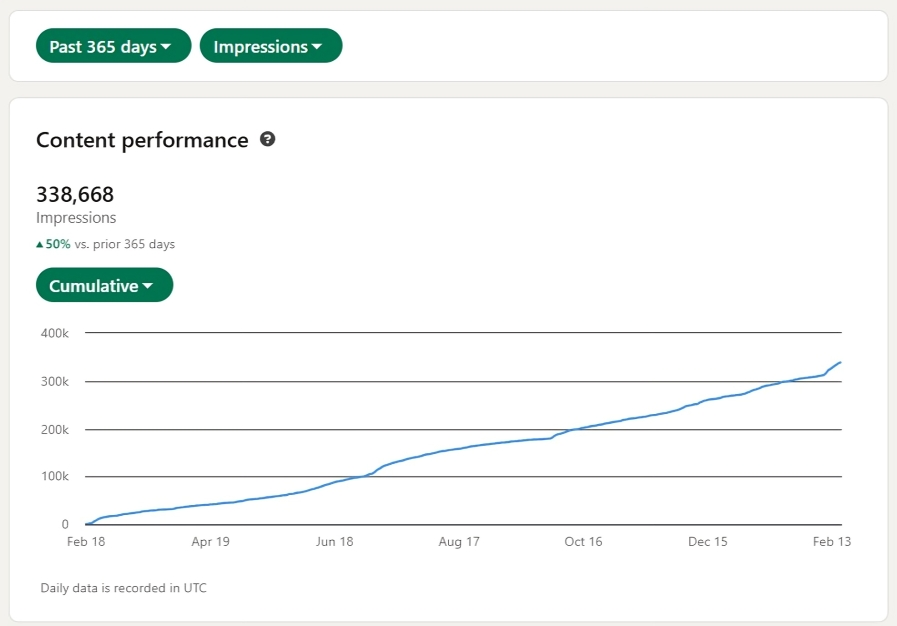Click the Content performance heading

[x=142, y=140]
